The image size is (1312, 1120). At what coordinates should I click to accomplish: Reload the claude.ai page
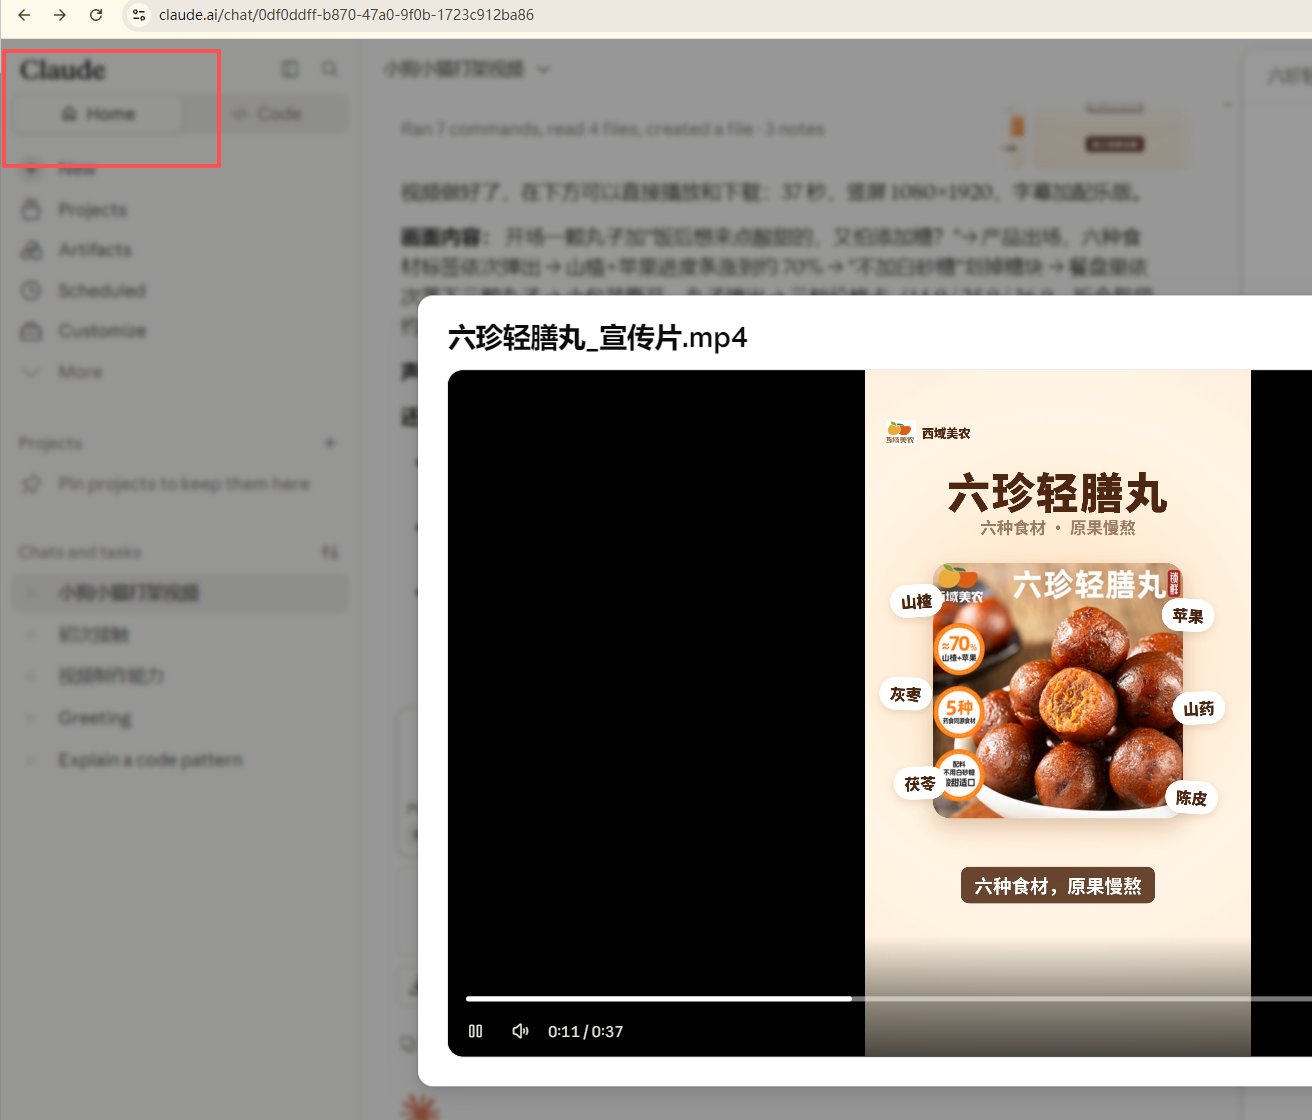pos(96,15)
